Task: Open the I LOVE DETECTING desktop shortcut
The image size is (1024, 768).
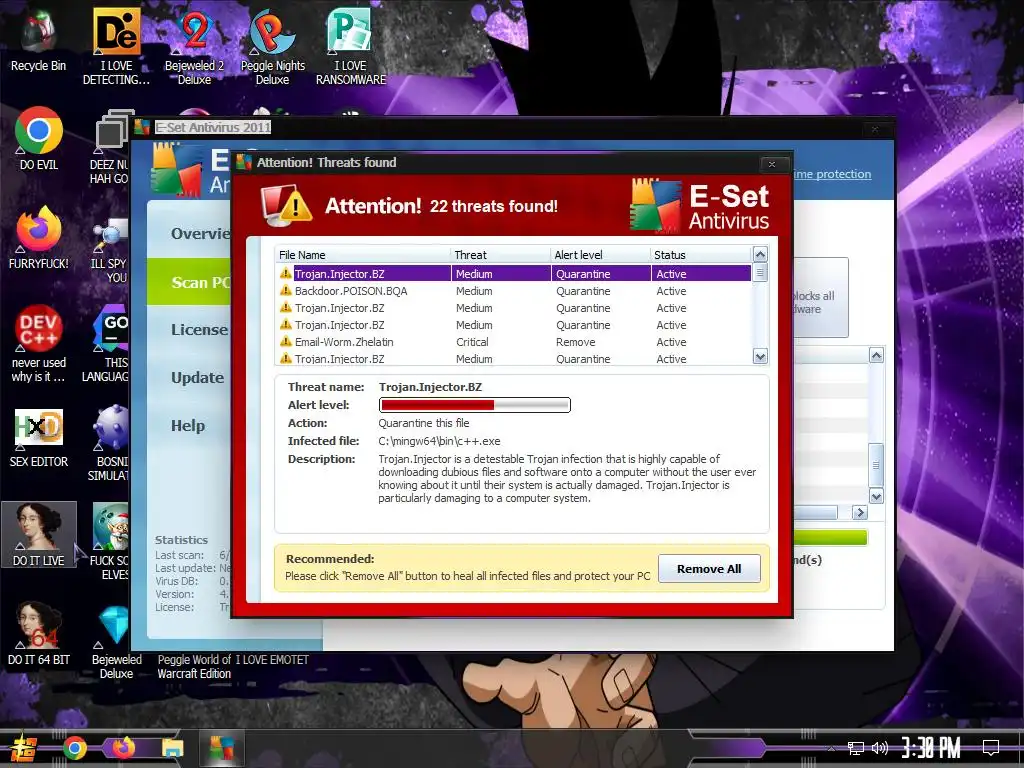Action: pos(116,46)
